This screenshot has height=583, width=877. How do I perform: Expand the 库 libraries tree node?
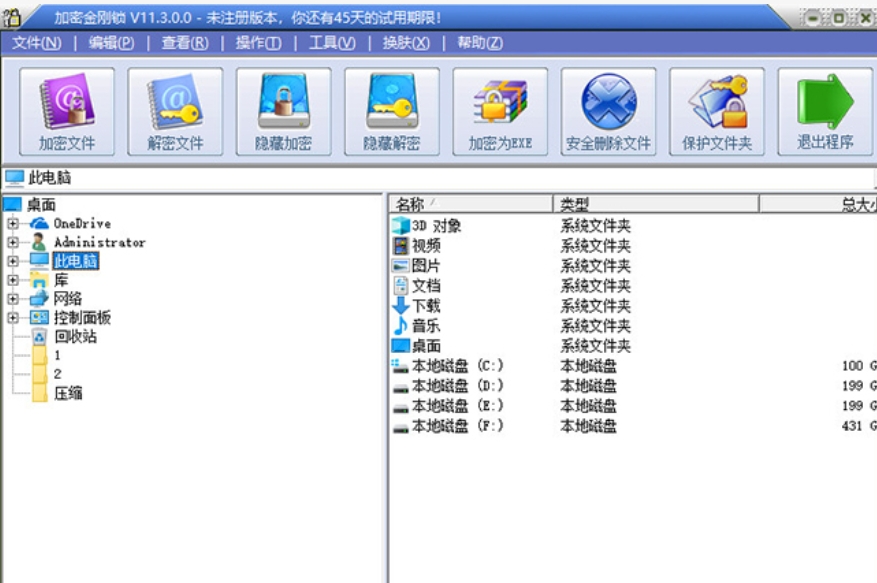tap(13, 280)
